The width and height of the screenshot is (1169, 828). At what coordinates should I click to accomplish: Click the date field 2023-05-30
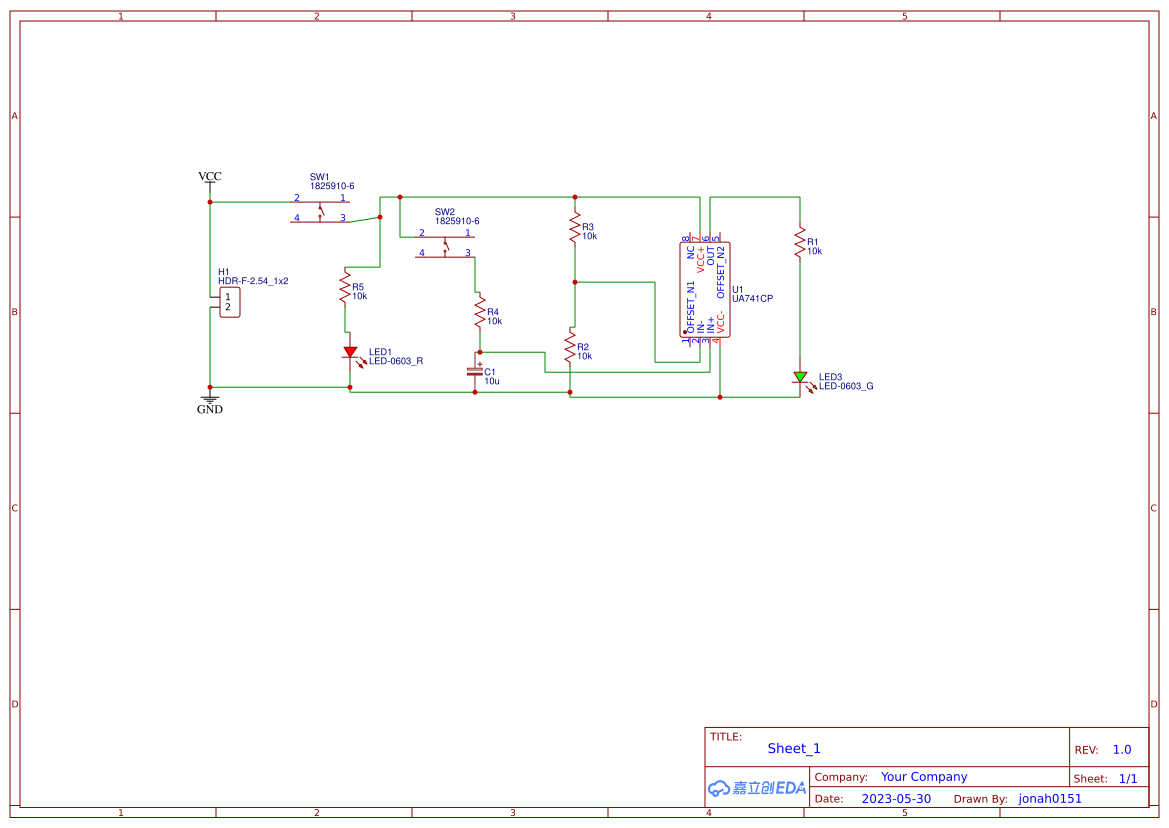click(x=897, y=798)
